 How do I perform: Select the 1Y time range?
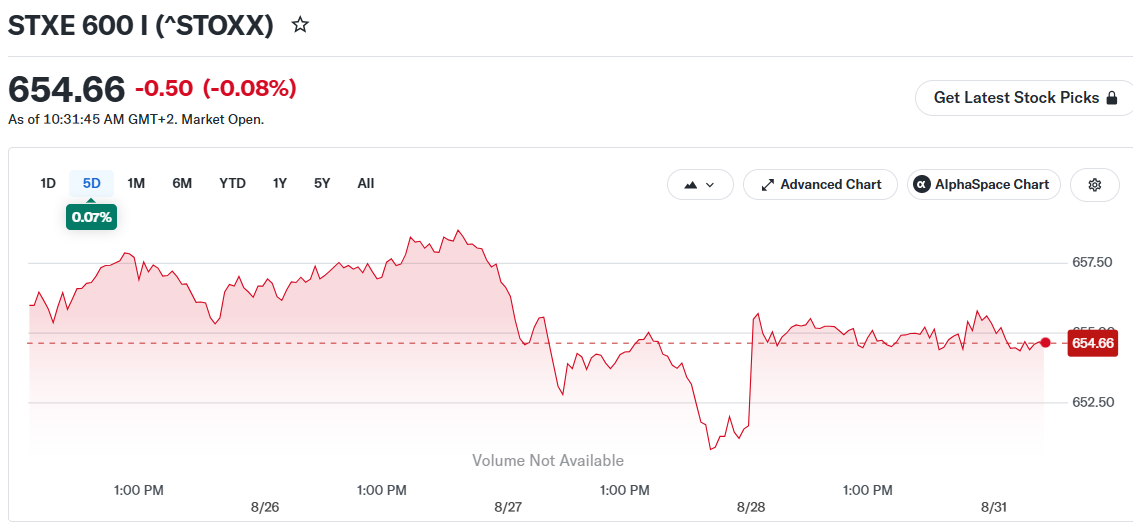(280, 184)
